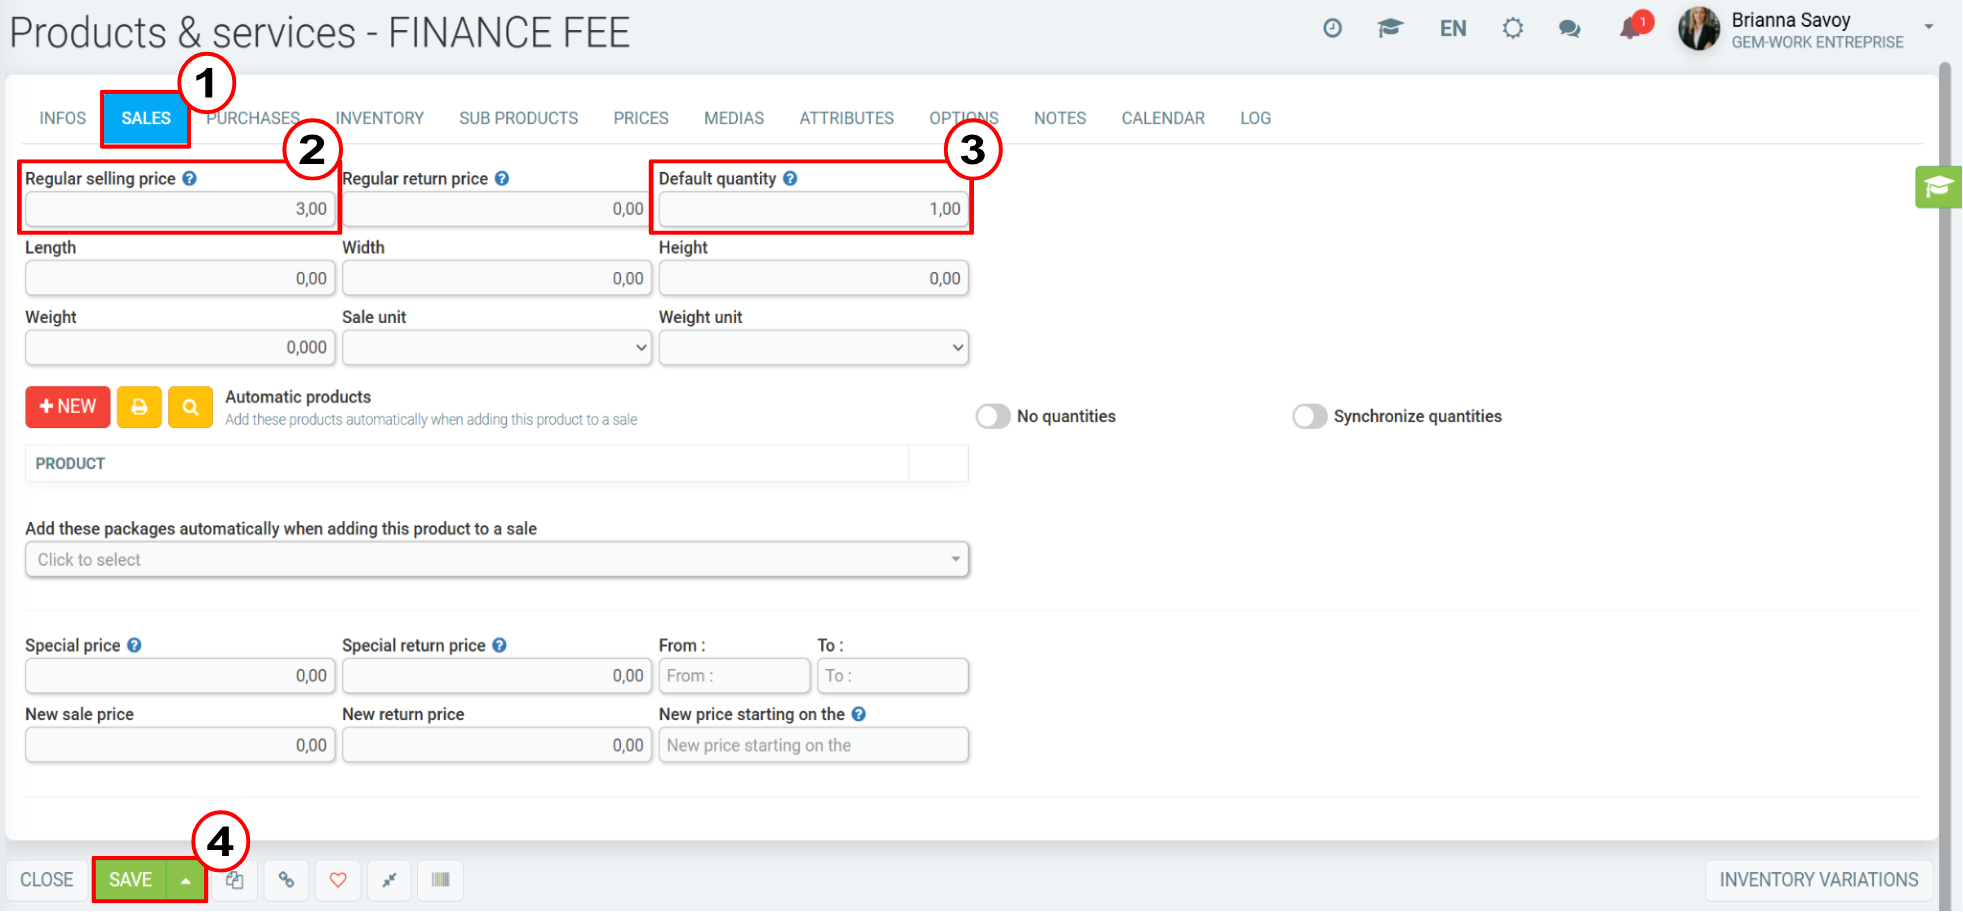Click the link chain icon in footer
Viewport: 1963px width, 912px height.
[286, 880]
